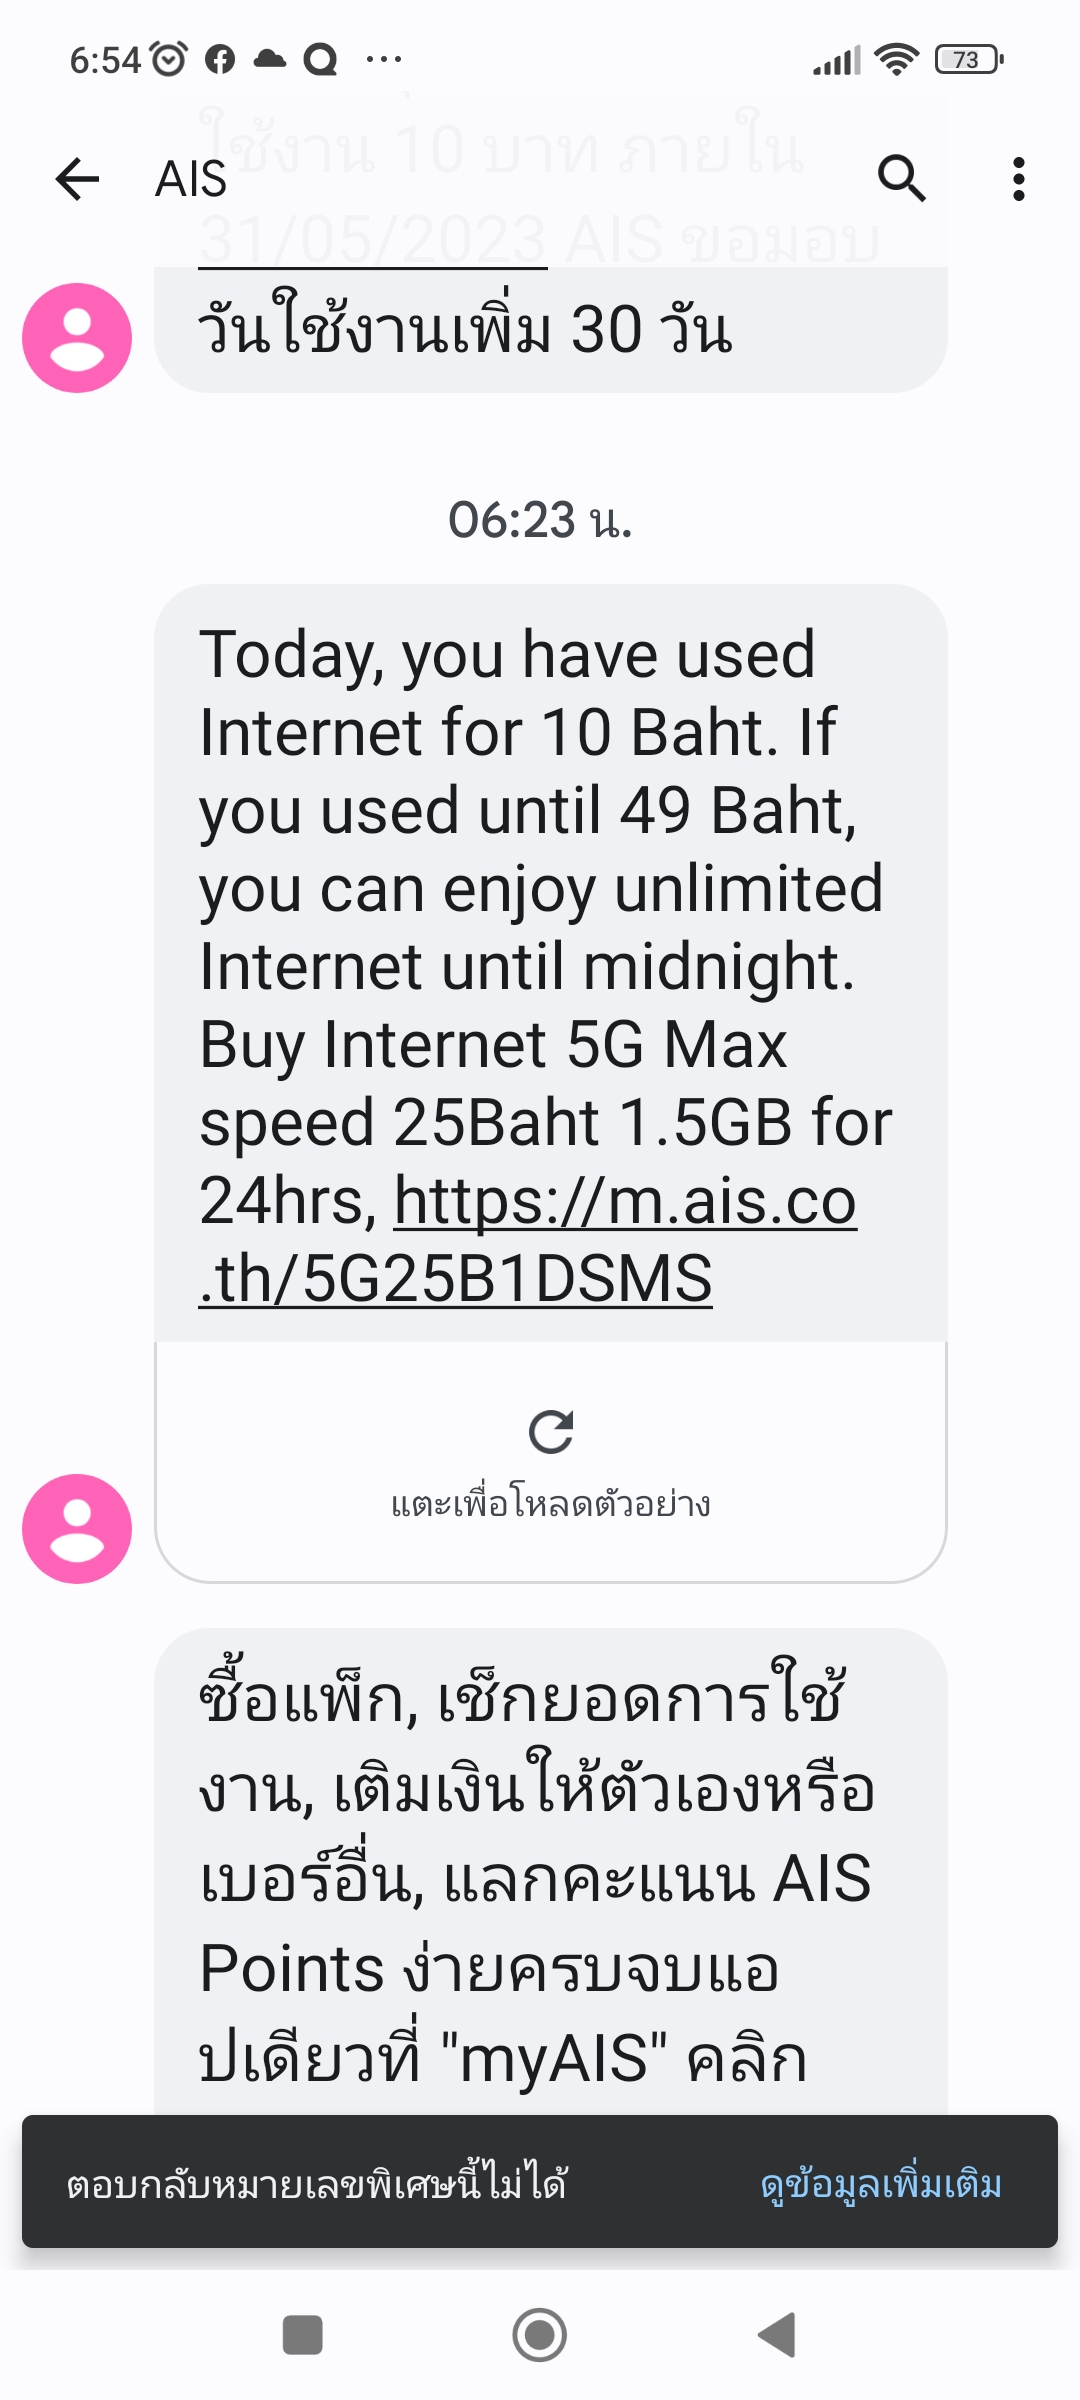Tap the back arrow
This screenshot has width=1080, height=2400.
click(77, 180)
